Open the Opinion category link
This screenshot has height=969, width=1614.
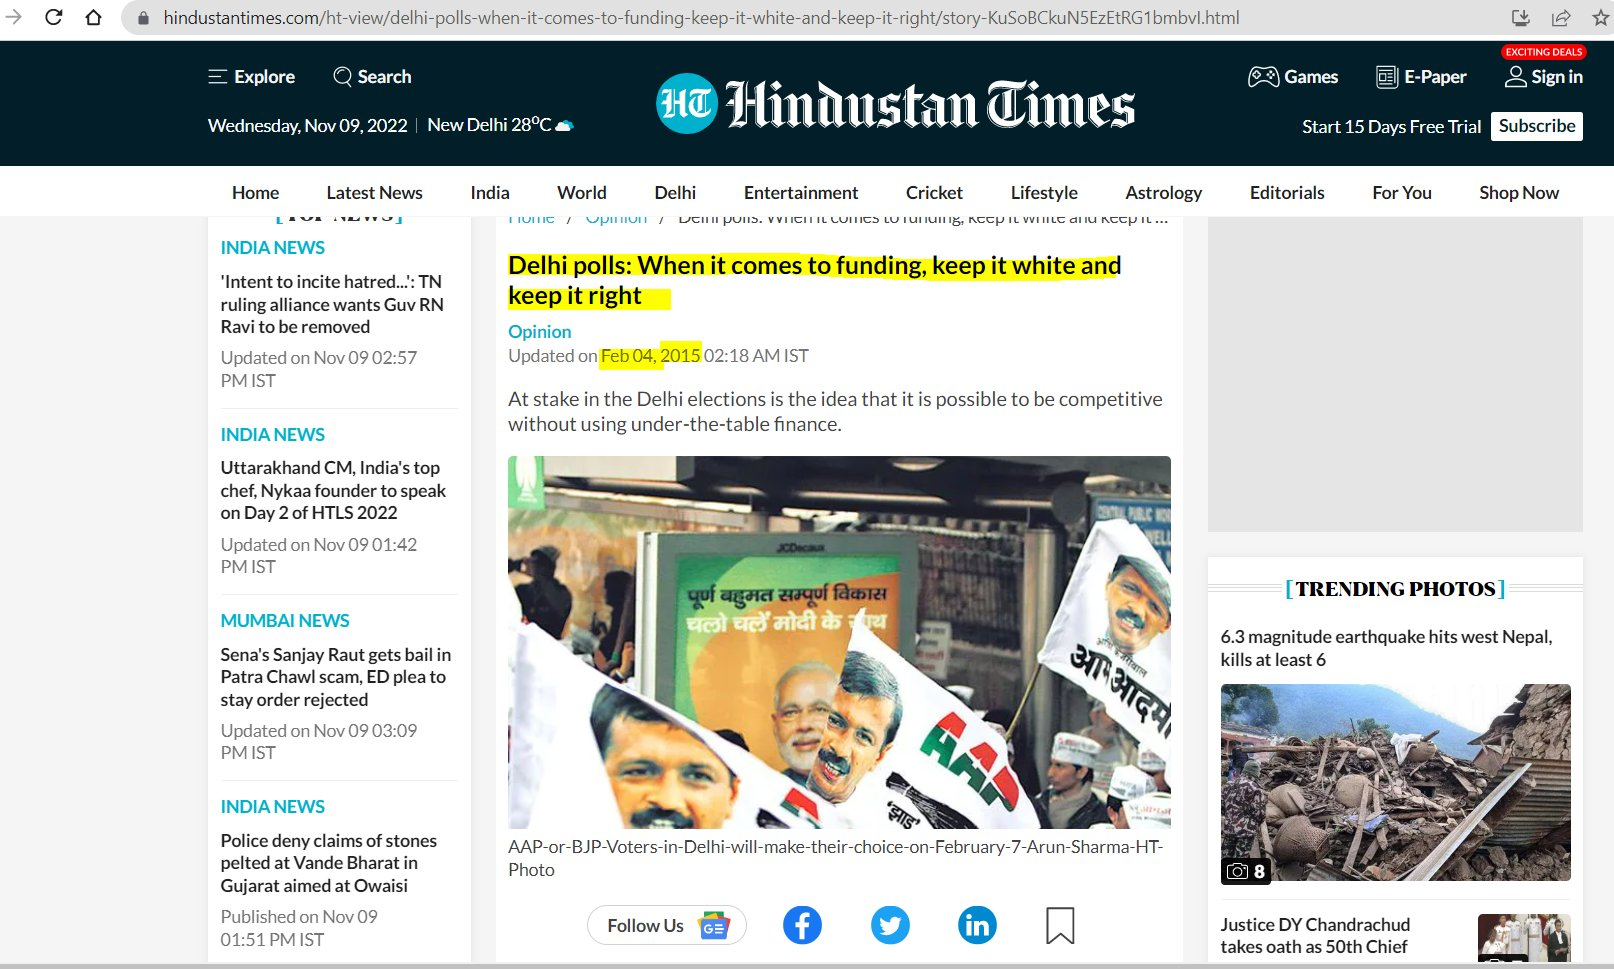click(x=539, y=331)
